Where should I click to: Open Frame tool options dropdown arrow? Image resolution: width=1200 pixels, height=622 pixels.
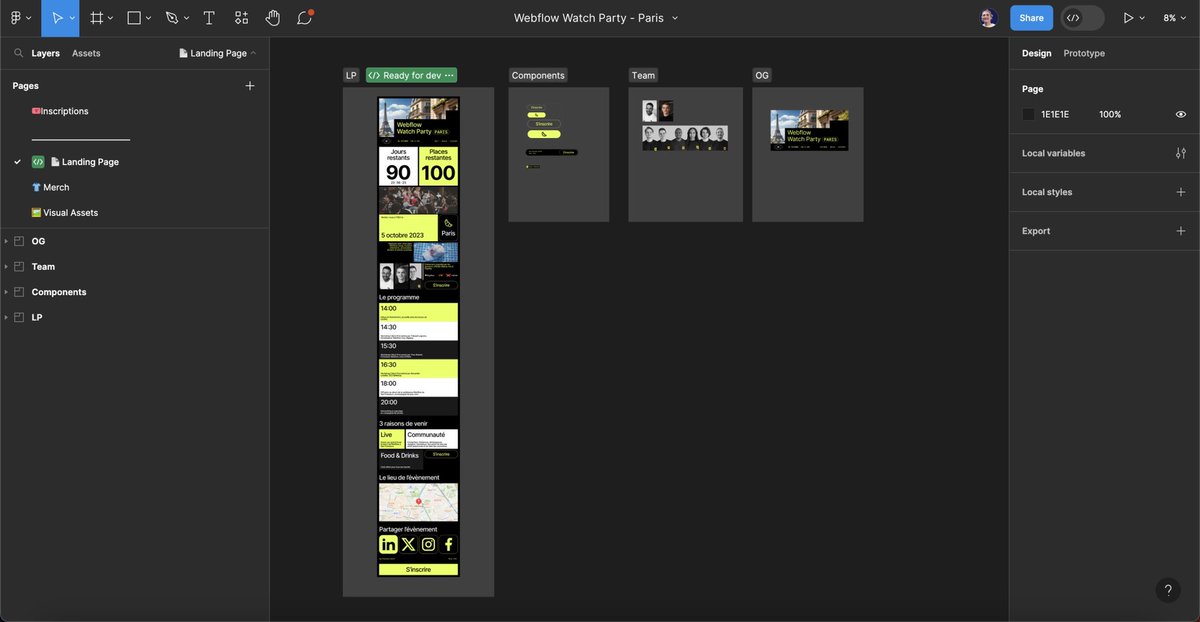[x=110, y=18]
